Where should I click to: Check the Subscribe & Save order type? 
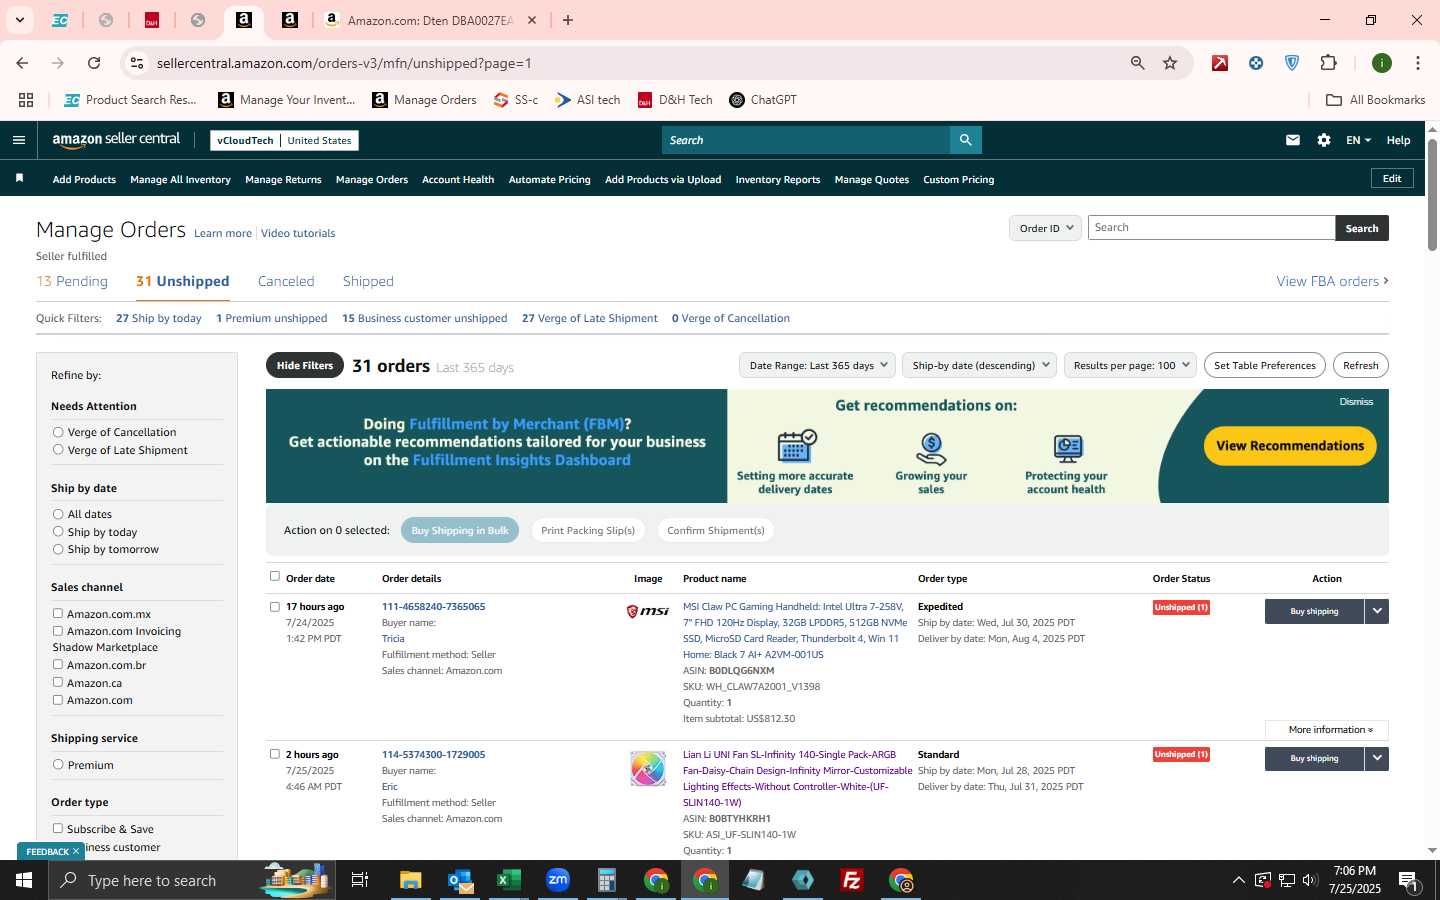point(58,828)
